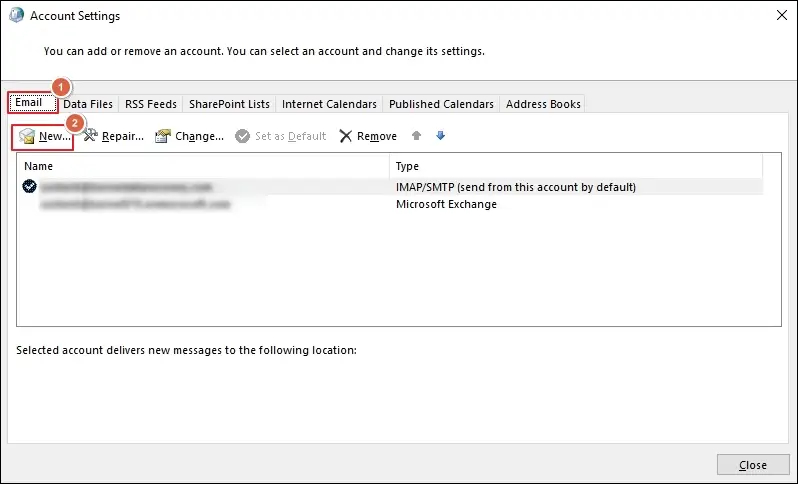Screen dimensions: 798x484
Task: Go to the Internet Calendars tab
Action: [329, 104]
